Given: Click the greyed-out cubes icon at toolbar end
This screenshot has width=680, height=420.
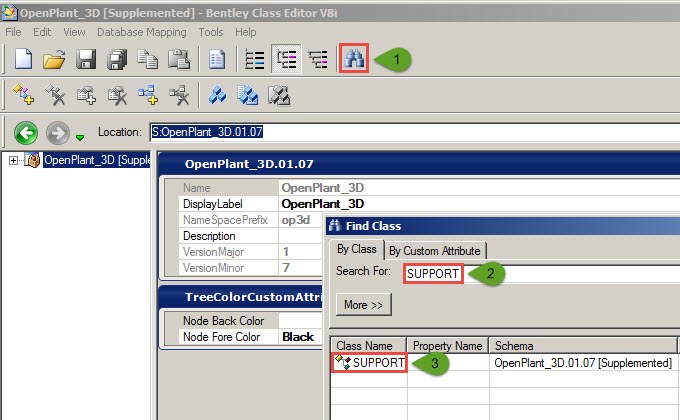Looking at the screenshot, I should (x=279, y=95).
